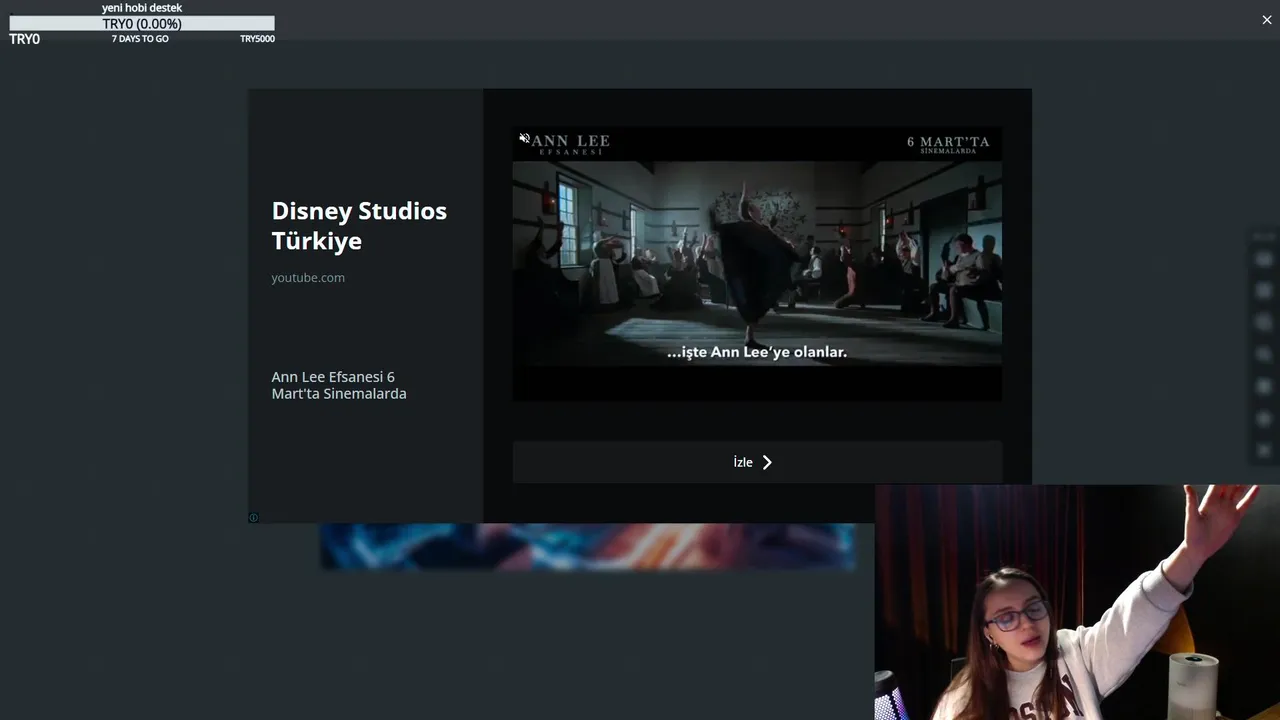The height and width of the screenshot is (720, 1280).
Task: Click the blurred banner below the ad
Action: pyautogui.click(x=587, y=547)
